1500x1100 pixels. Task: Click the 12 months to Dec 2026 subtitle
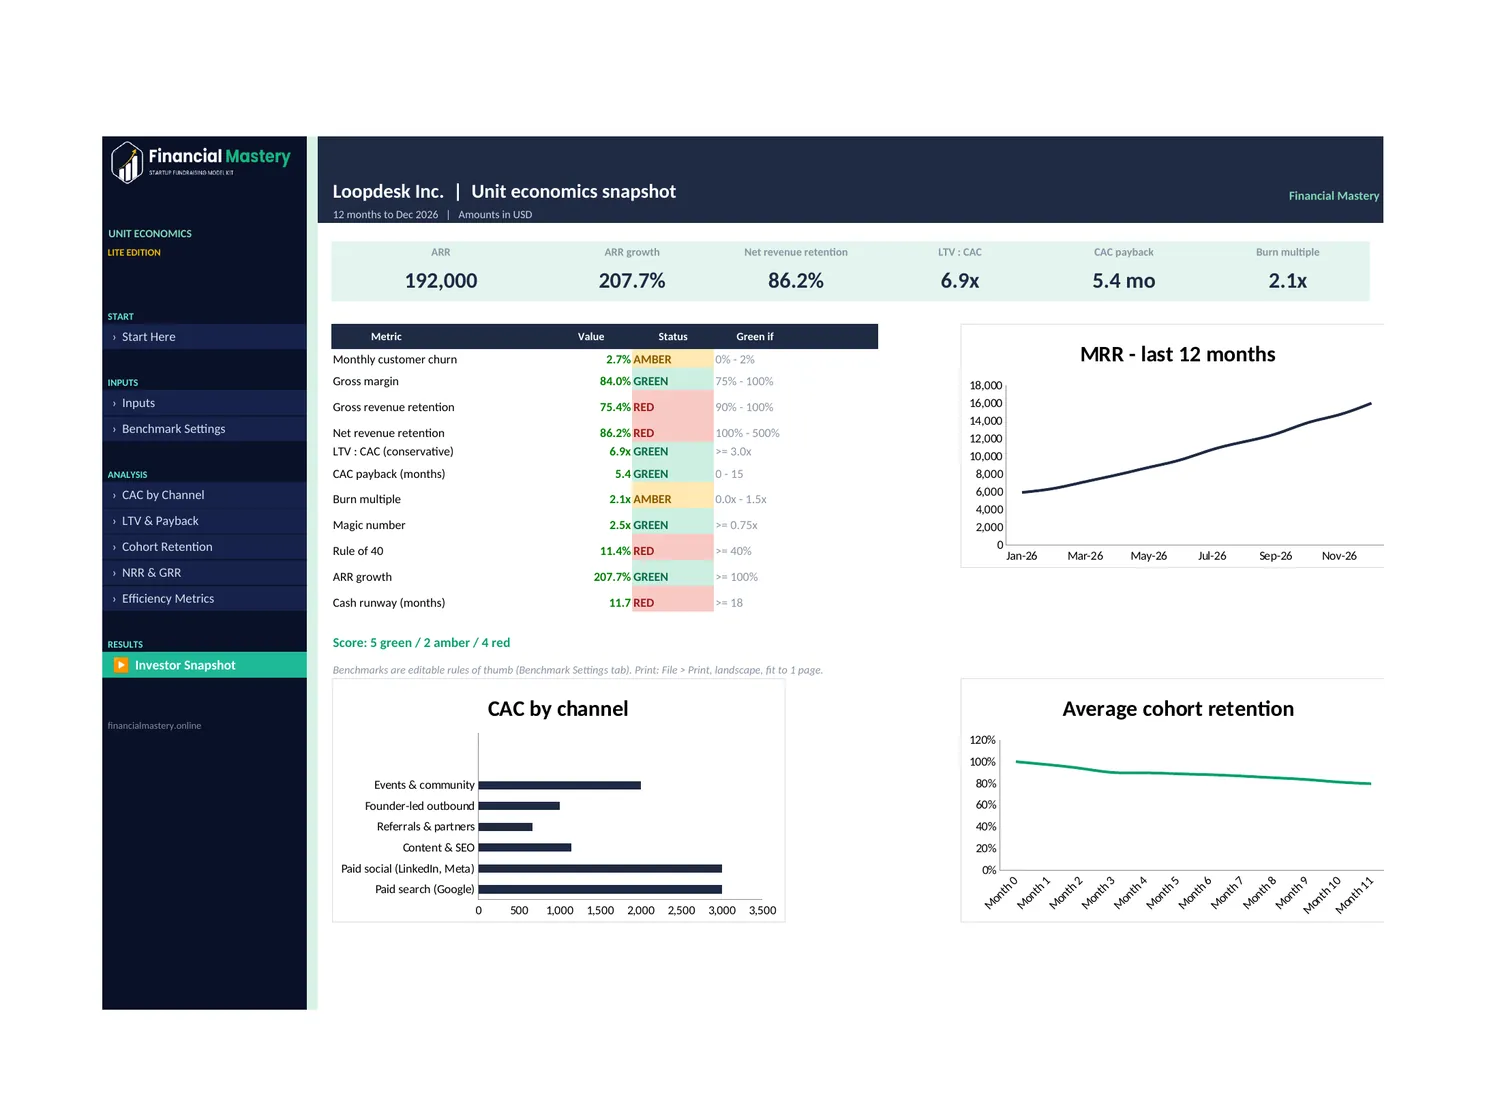385,215
